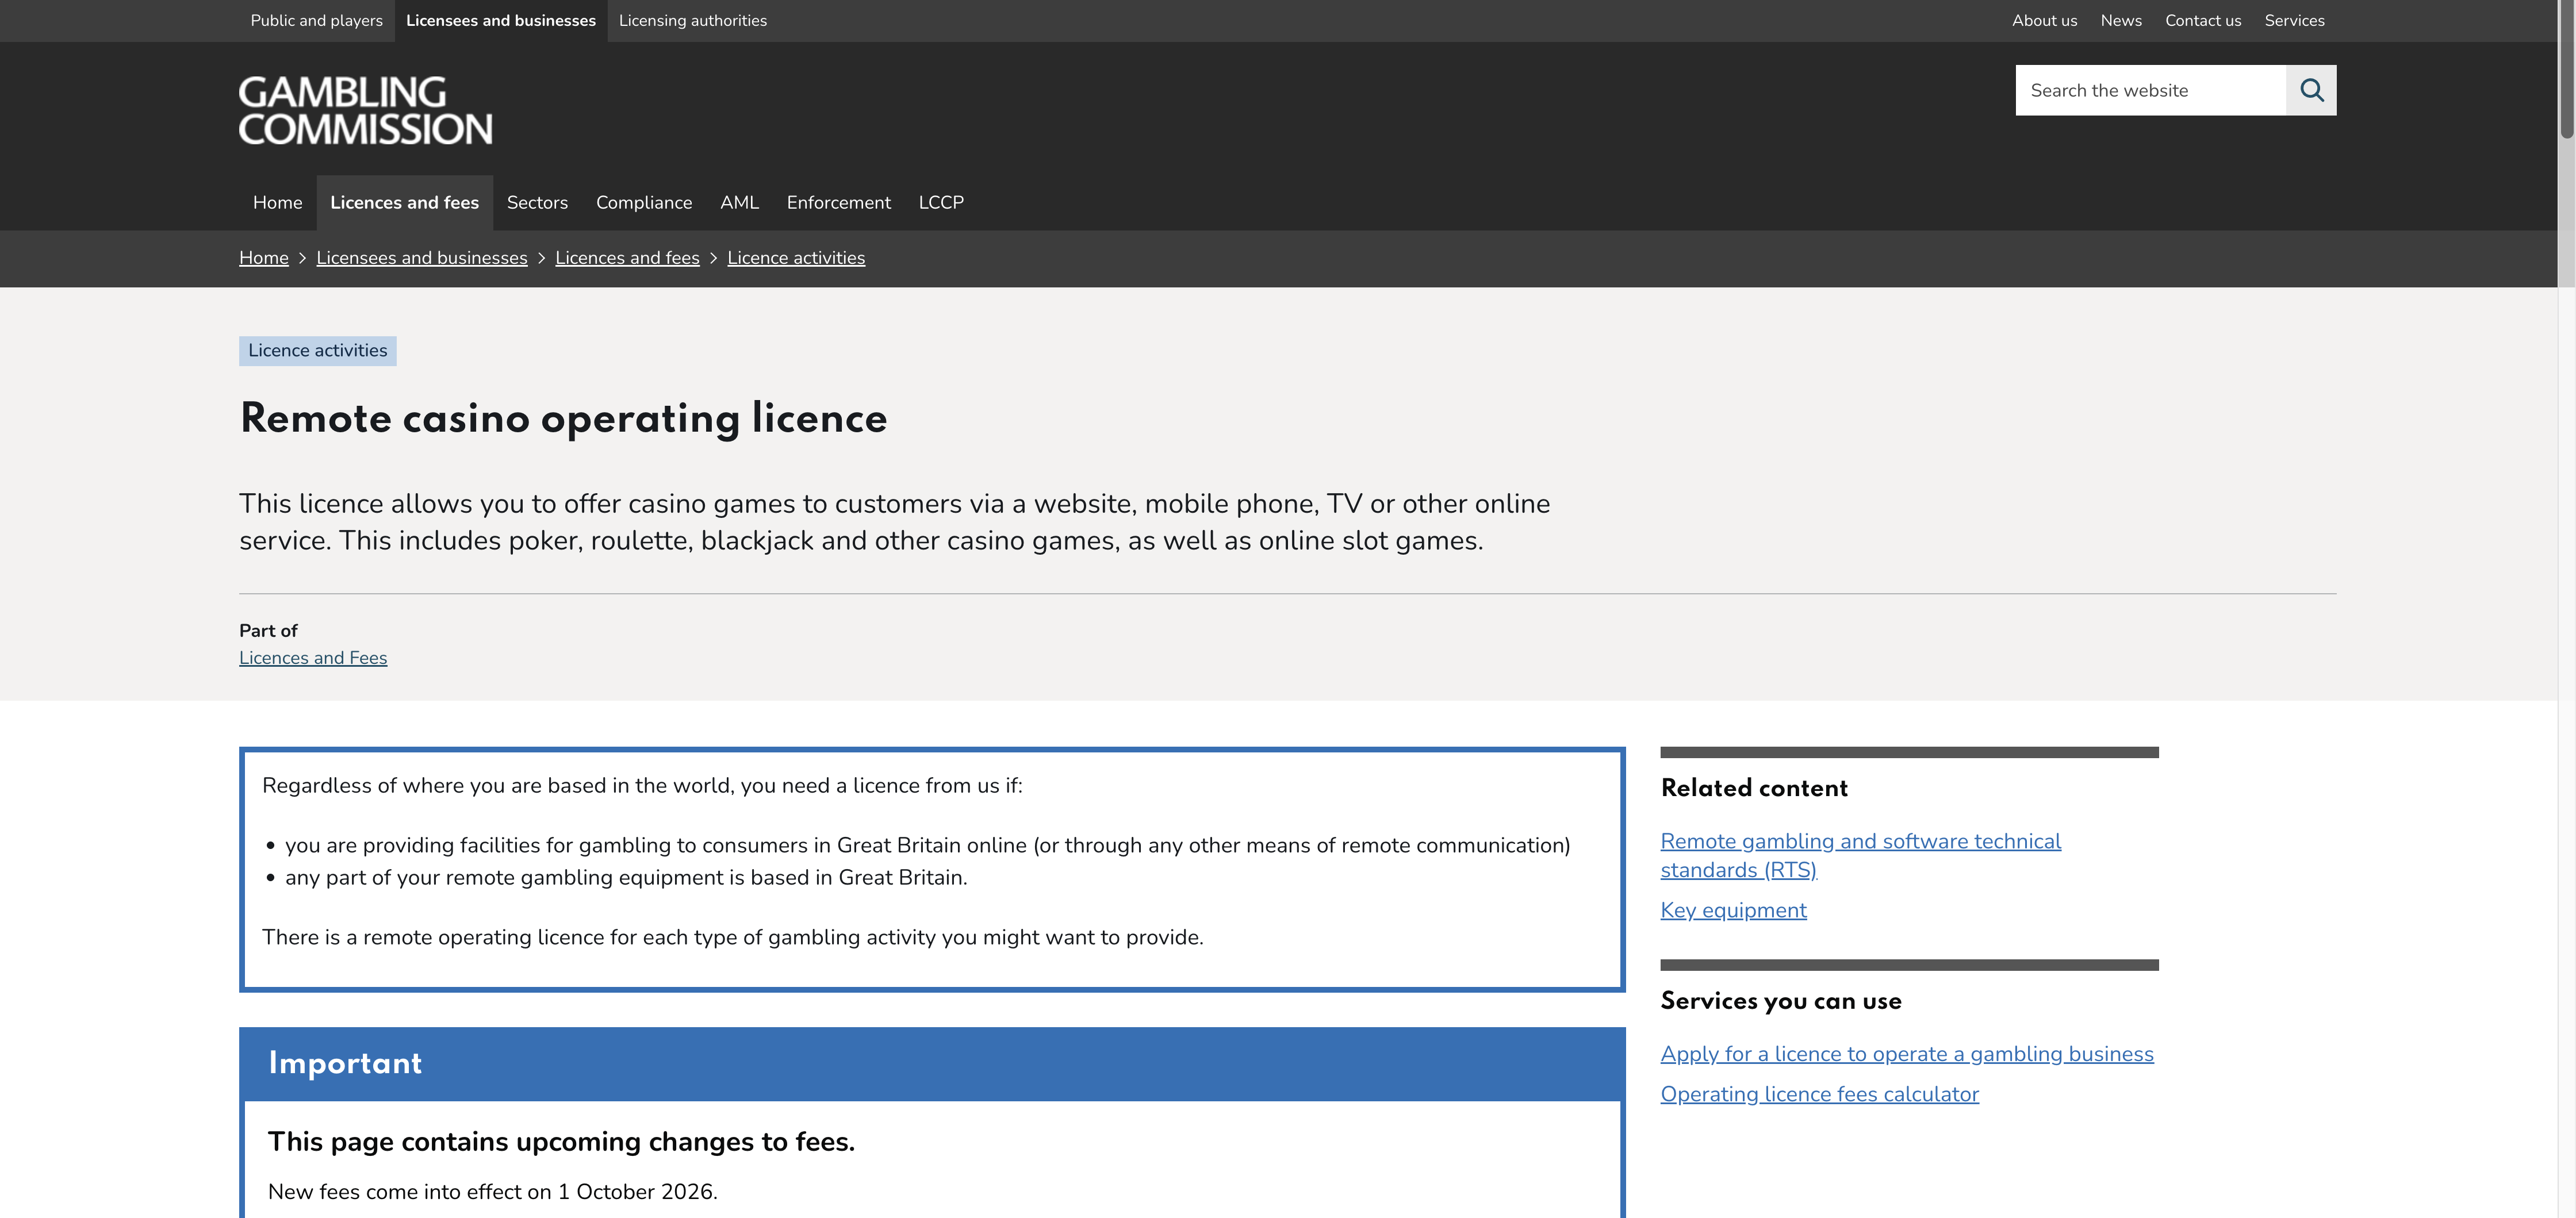Viewport: 2576px width, 1218px height.
Task: Click 'New fees come into effect' text
Action: tap(492, 1192)
